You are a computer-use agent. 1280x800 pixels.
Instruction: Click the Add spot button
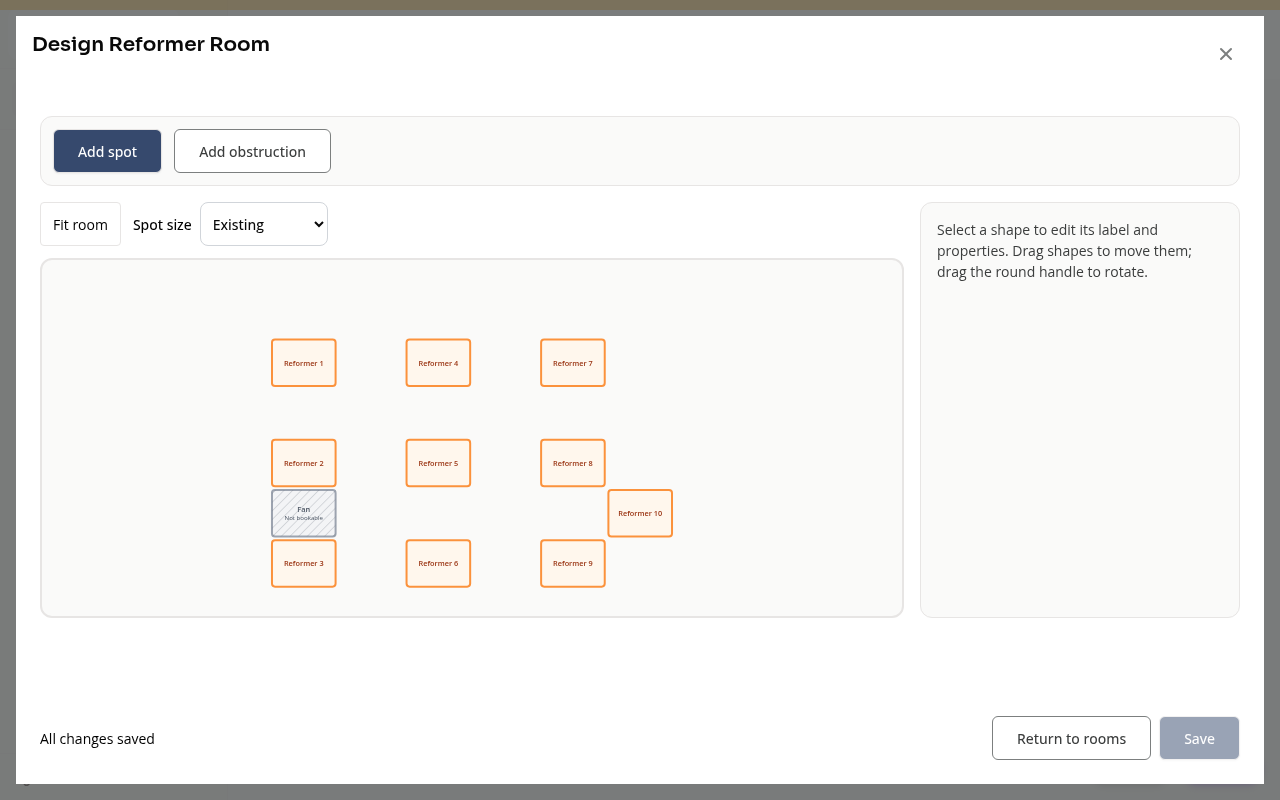(107, 151)
